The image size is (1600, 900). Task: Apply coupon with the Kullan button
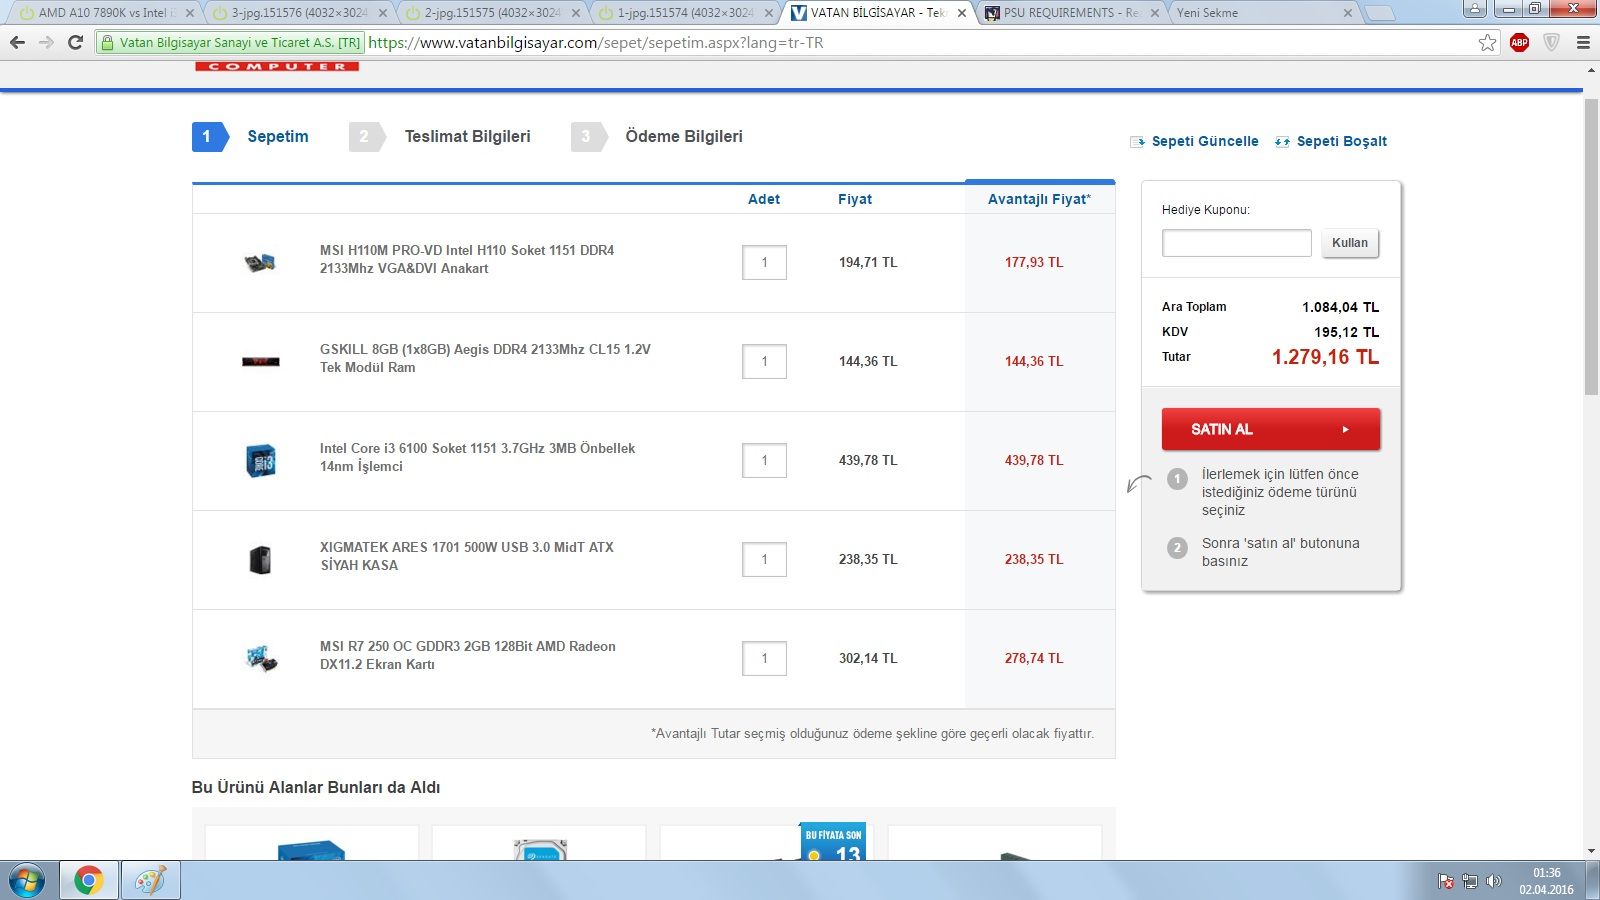click(x=1350, y=243)
